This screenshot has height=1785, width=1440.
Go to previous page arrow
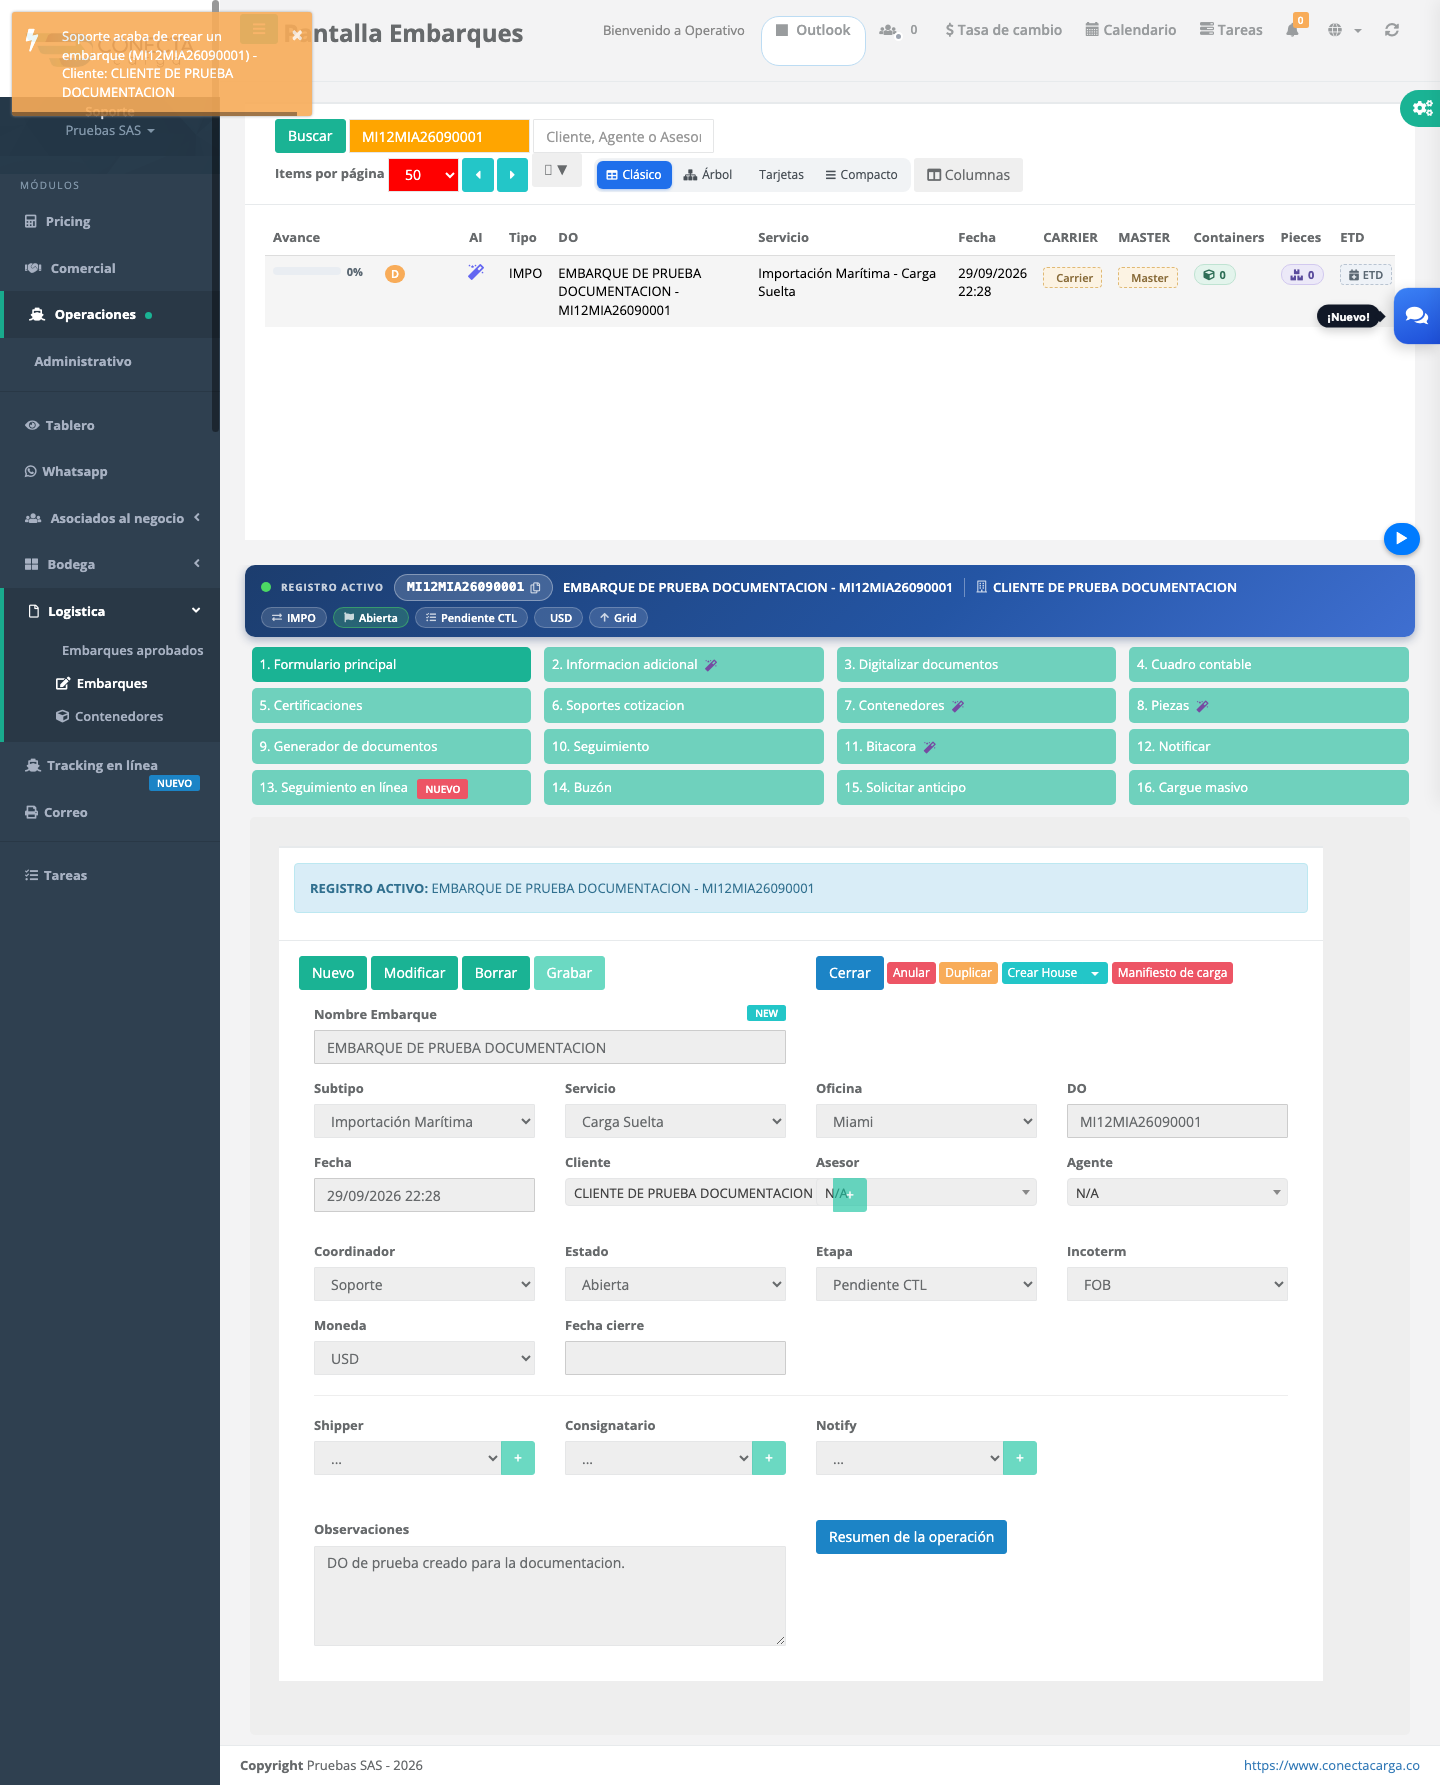point(478,175)
